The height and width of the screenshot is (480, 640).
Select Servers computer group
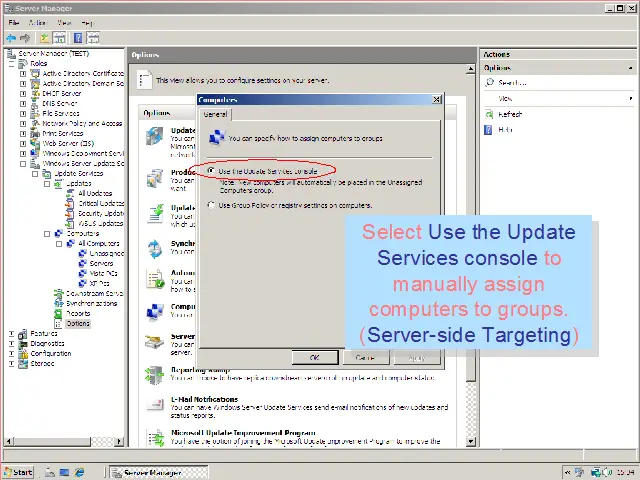pyautogui.click(x=101, y=263)
